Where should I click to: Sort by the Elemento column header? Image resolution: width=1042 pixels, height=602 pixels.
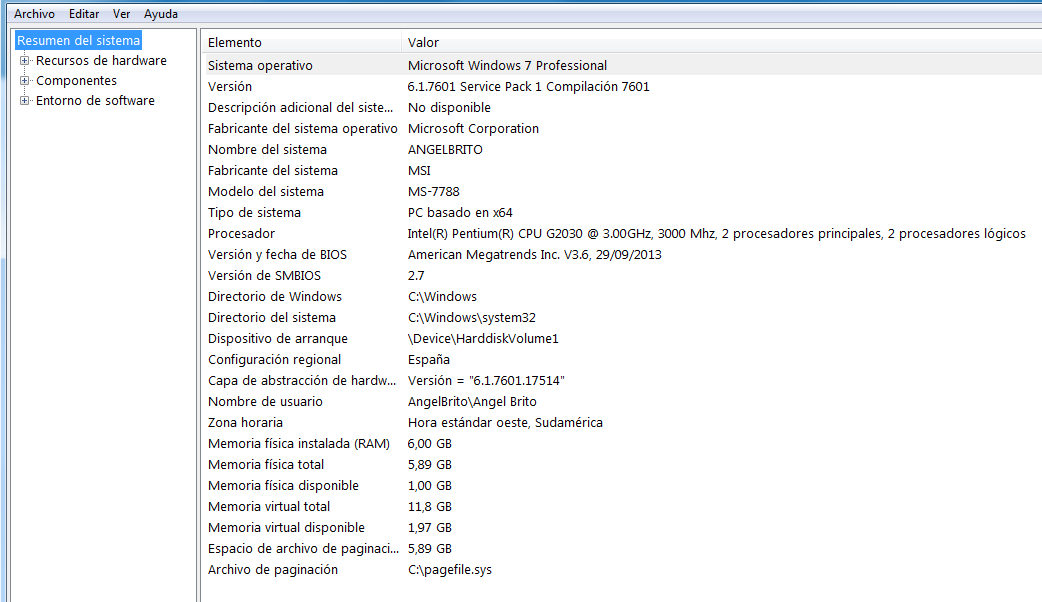tap(235, 42)
